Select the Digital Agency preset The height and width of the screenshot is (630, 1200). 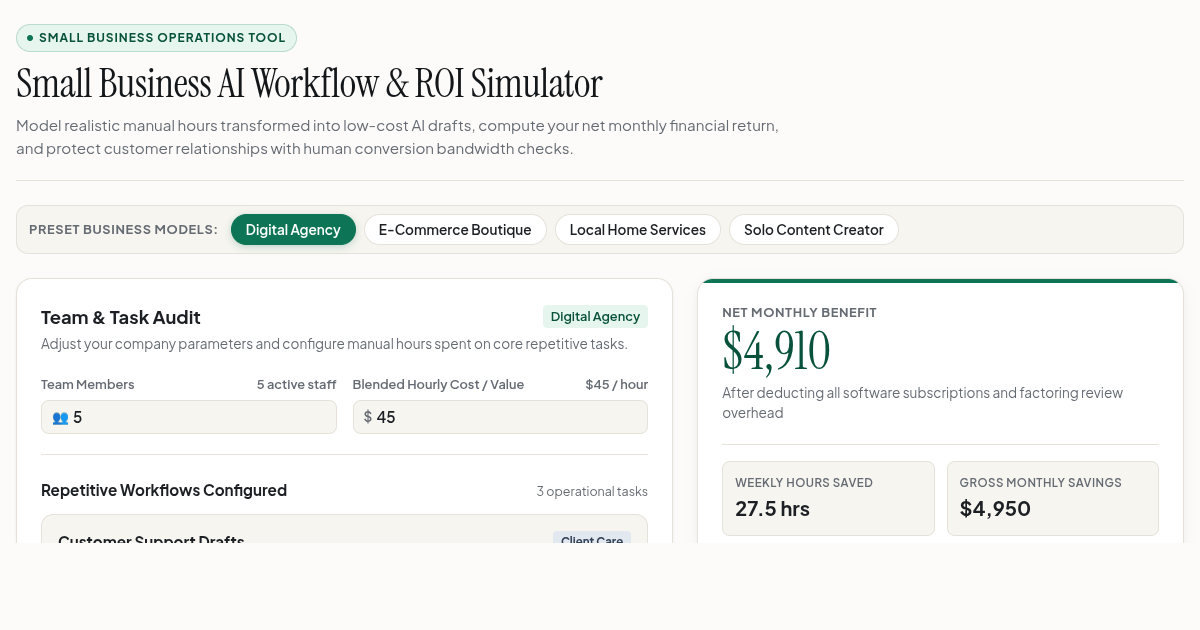click(293, 229)
